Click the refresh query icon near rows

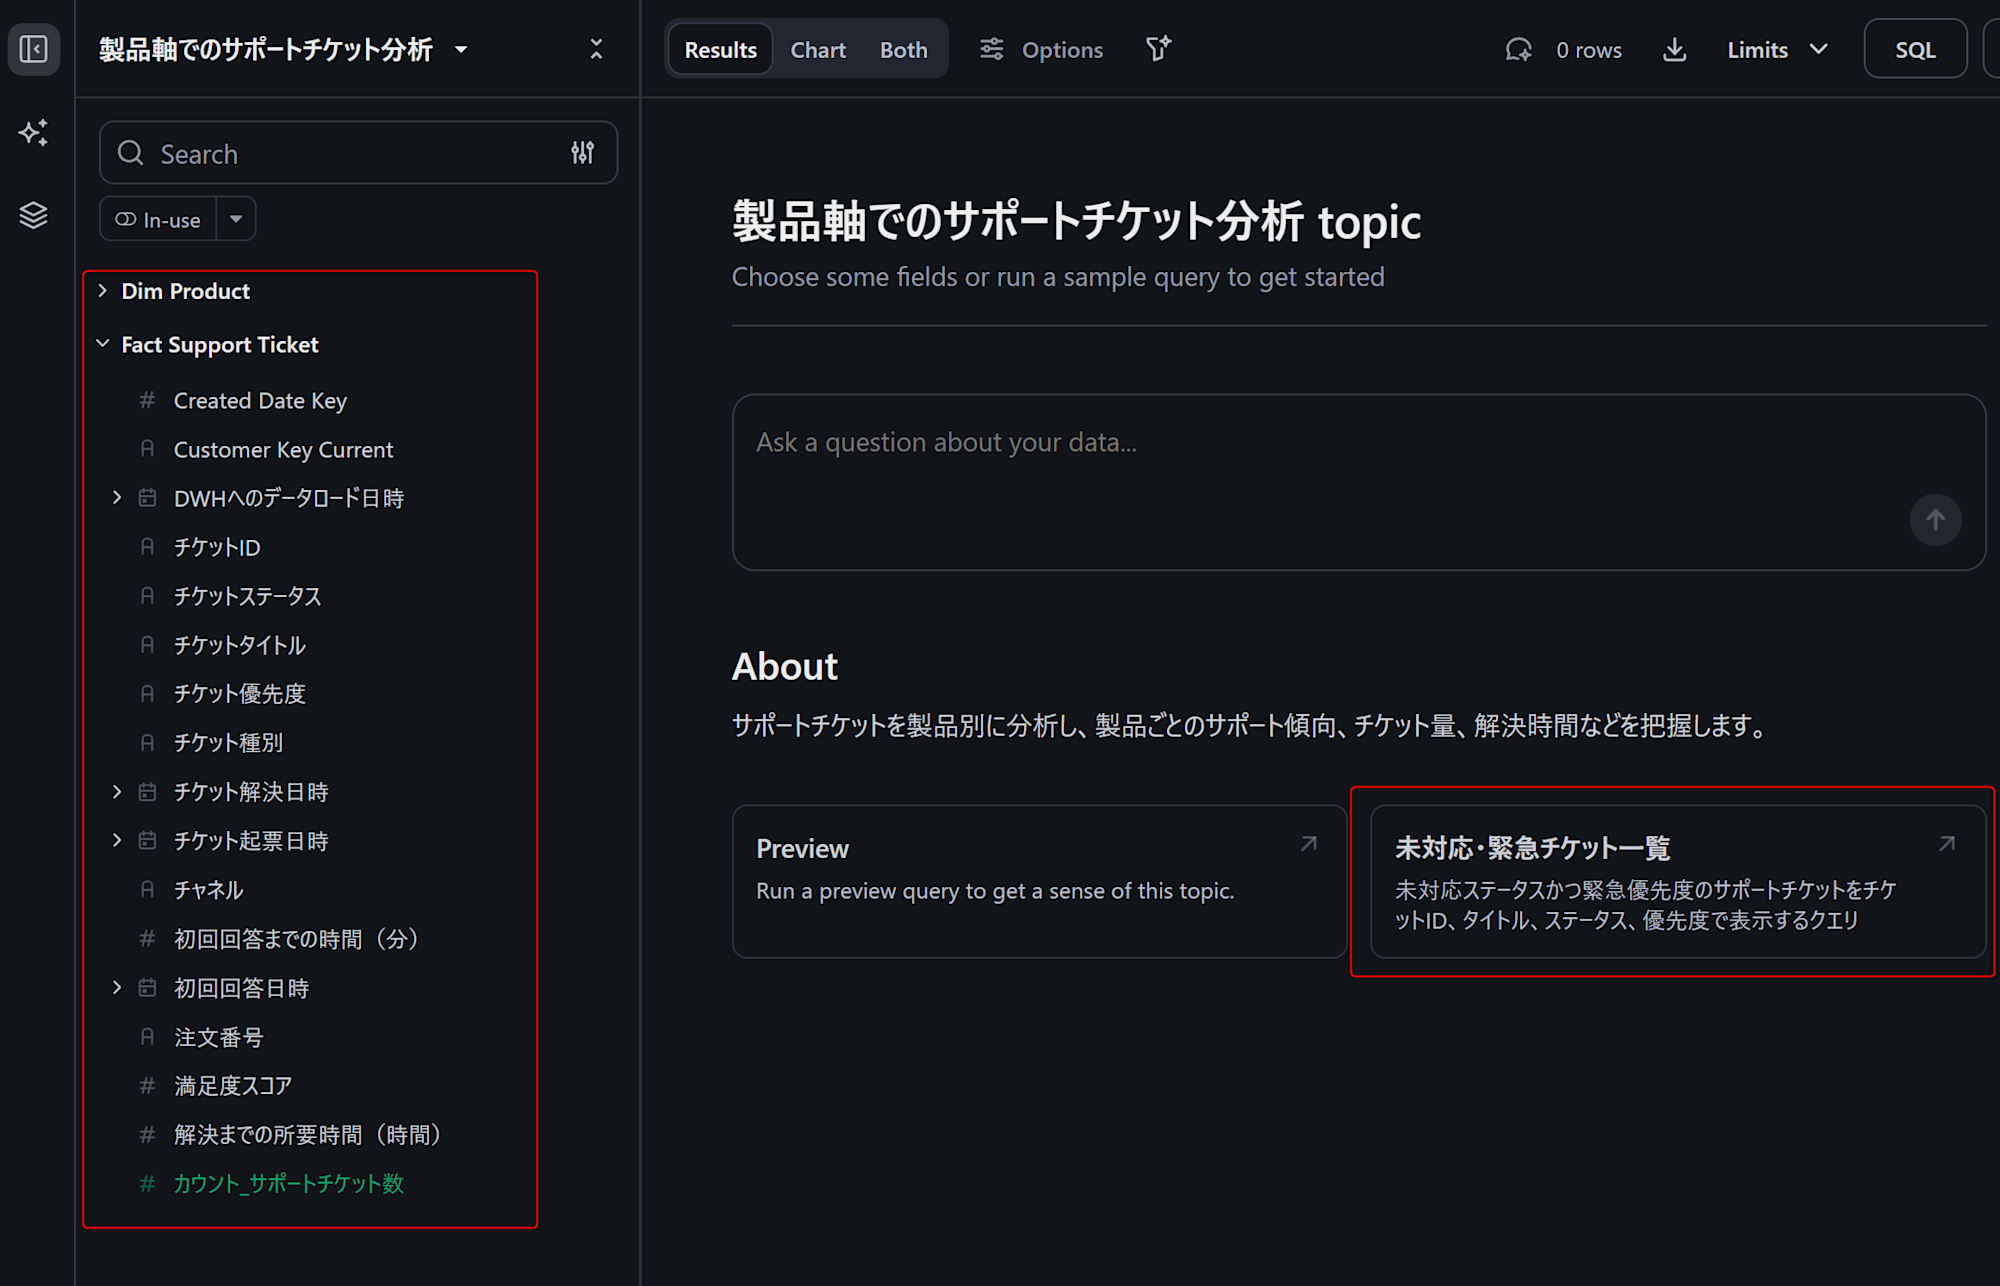pos(1518,50)
